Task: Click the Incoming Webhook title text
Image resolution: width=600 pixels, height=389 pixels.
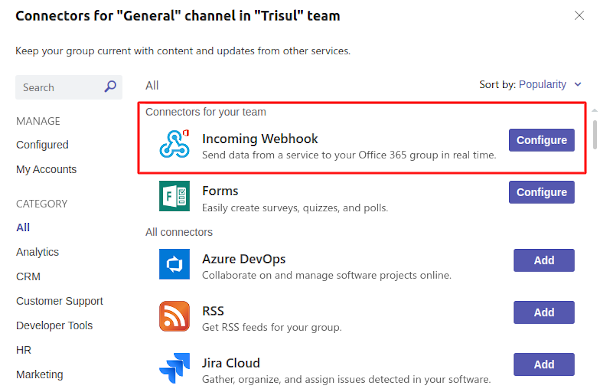Action: point(260,139)
